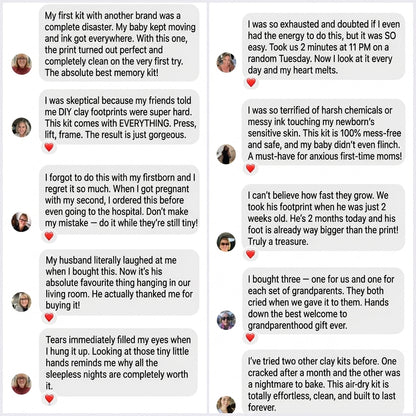Open the avatar beside the firstborn regret review
416x416 pixels.
coord(21,222)
